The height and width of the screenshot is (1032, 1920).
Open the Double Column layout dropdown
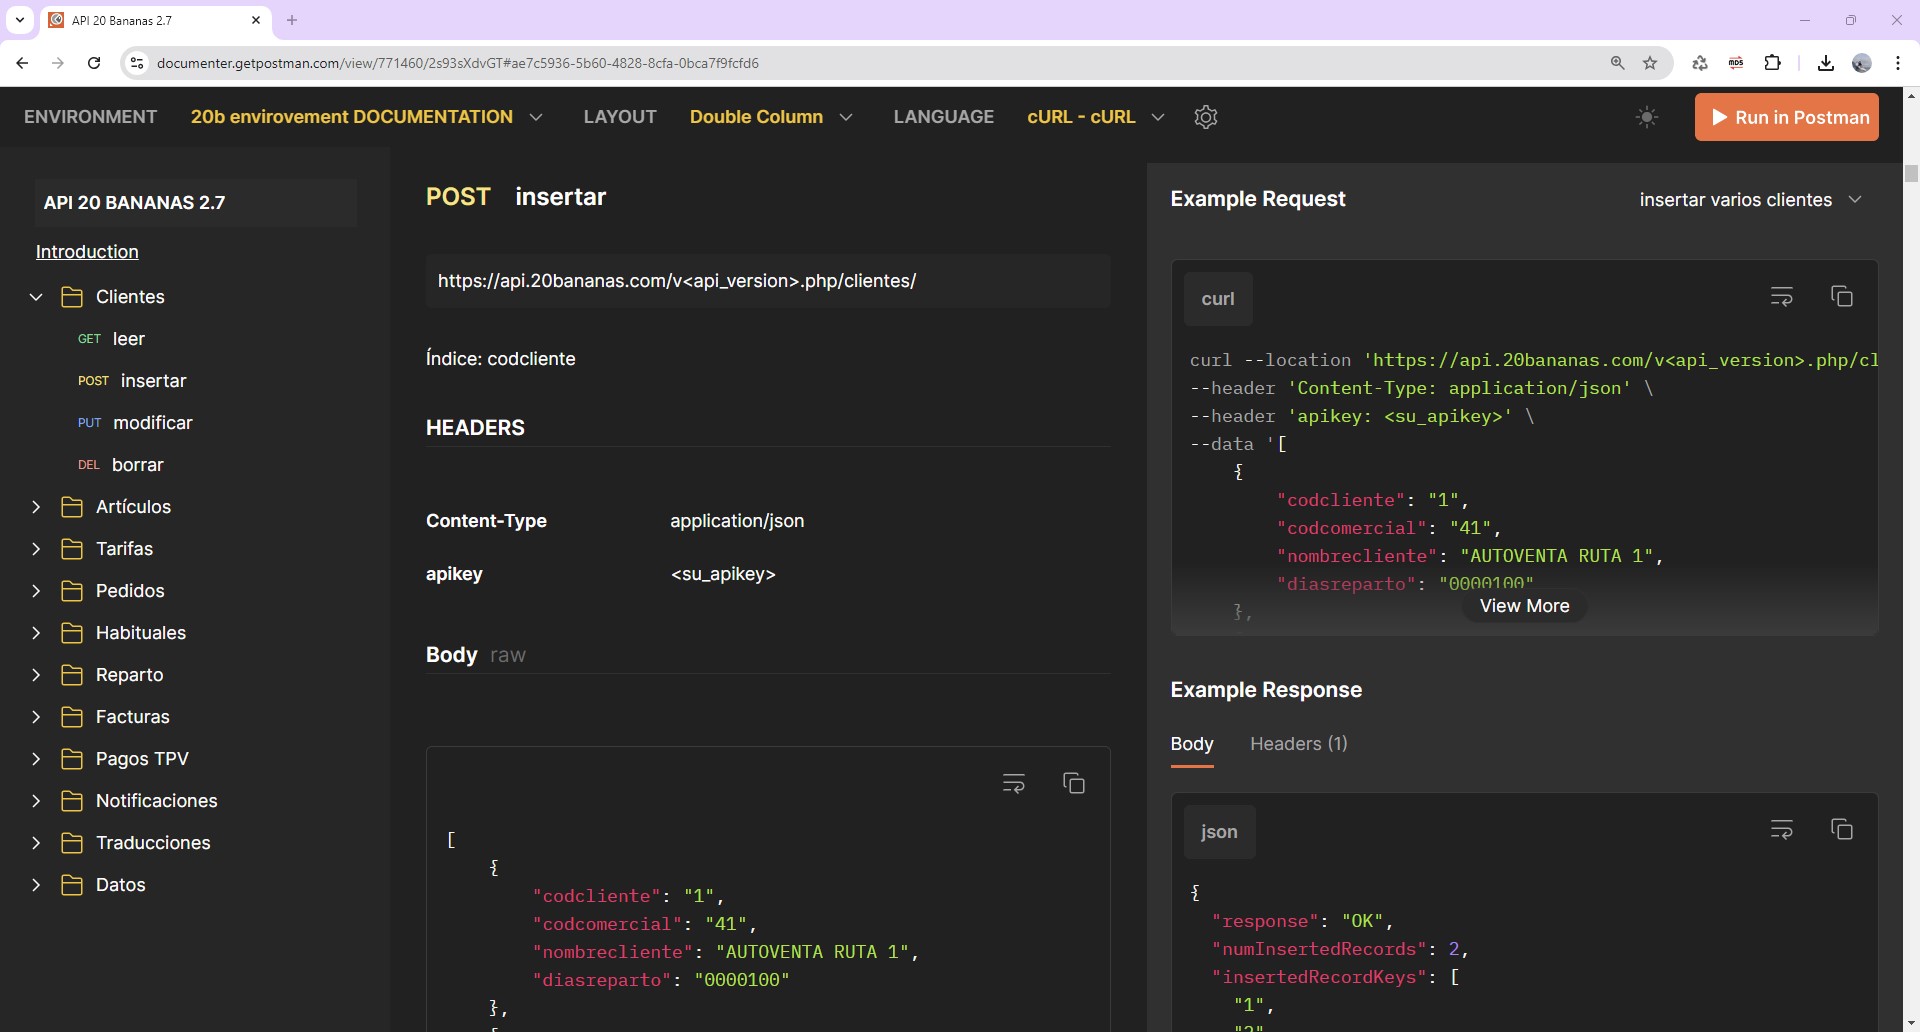click(771, 117)
